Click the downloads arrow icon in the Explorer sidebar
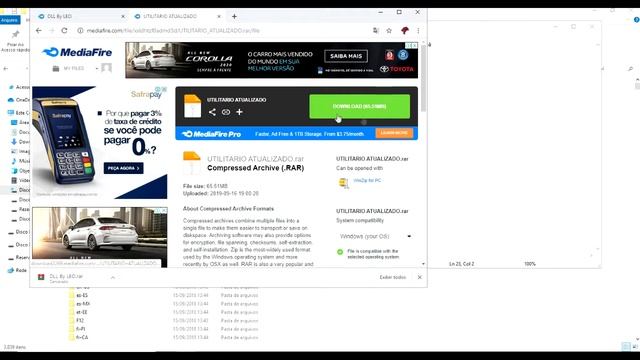The height and width of the screenshot is (360, 640). coord(14,142)
